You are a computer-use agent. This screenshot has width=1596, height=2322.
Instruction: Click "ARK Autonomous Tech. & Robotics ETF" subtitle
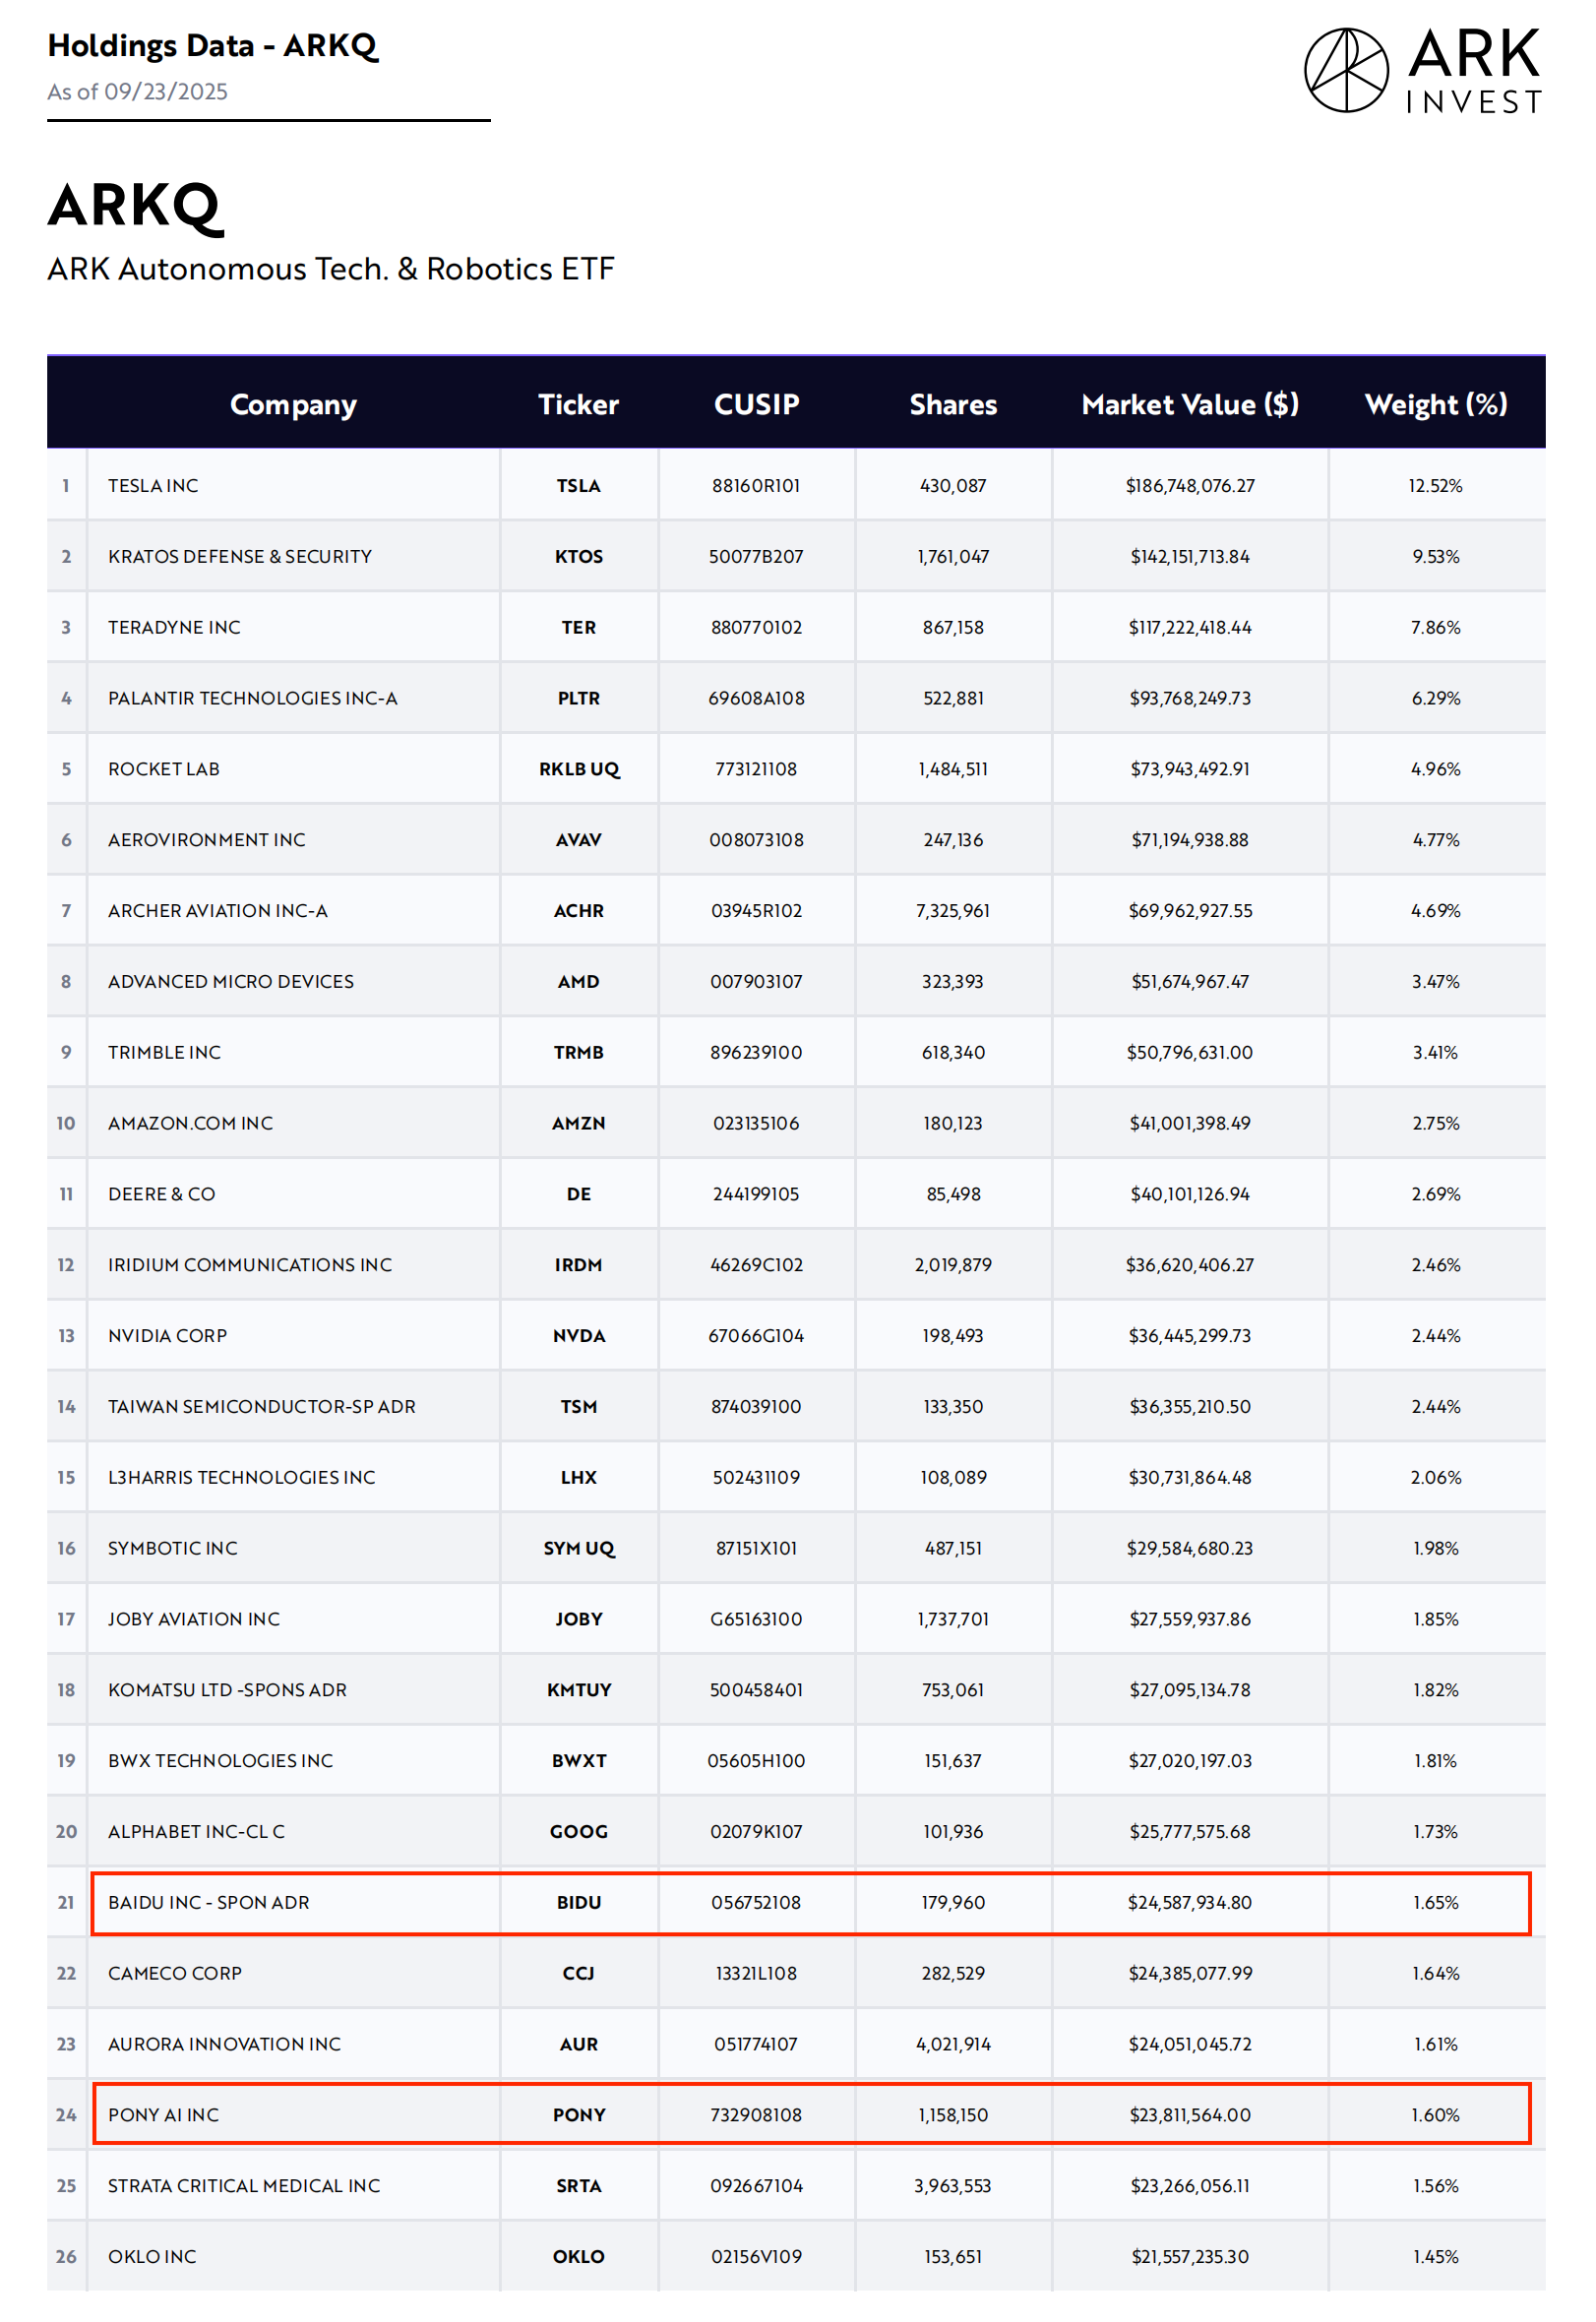(331, 269)
